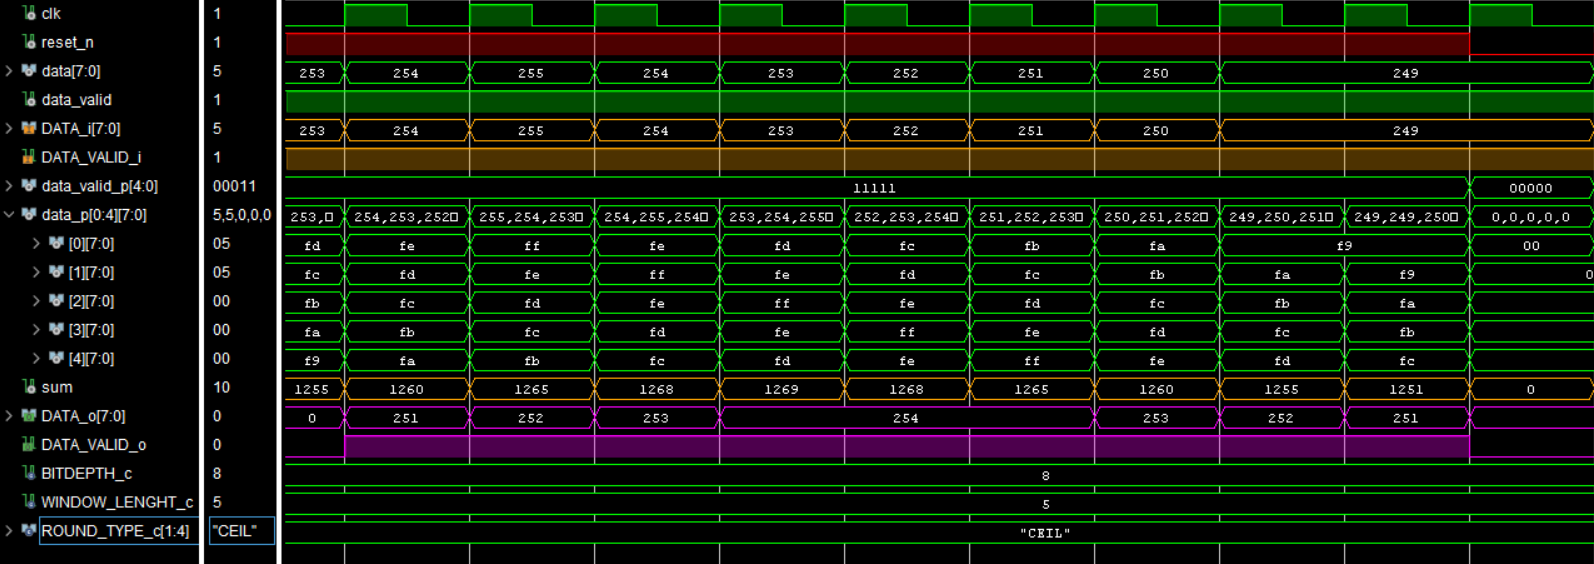Expand the data_valid_p[4:0] bus

pos(9,186)
